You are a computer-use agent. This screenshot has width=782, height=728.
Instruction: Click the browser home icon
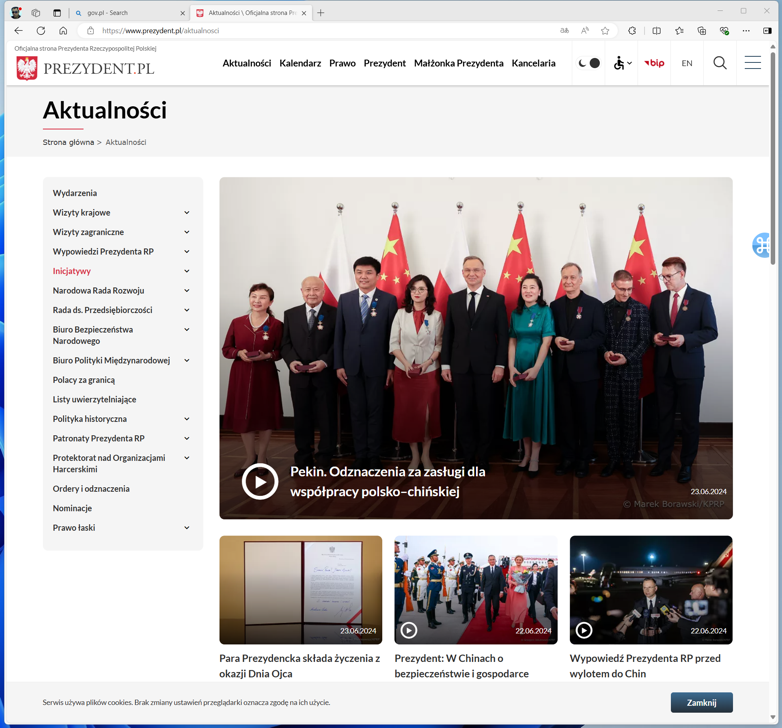(63, 31)
